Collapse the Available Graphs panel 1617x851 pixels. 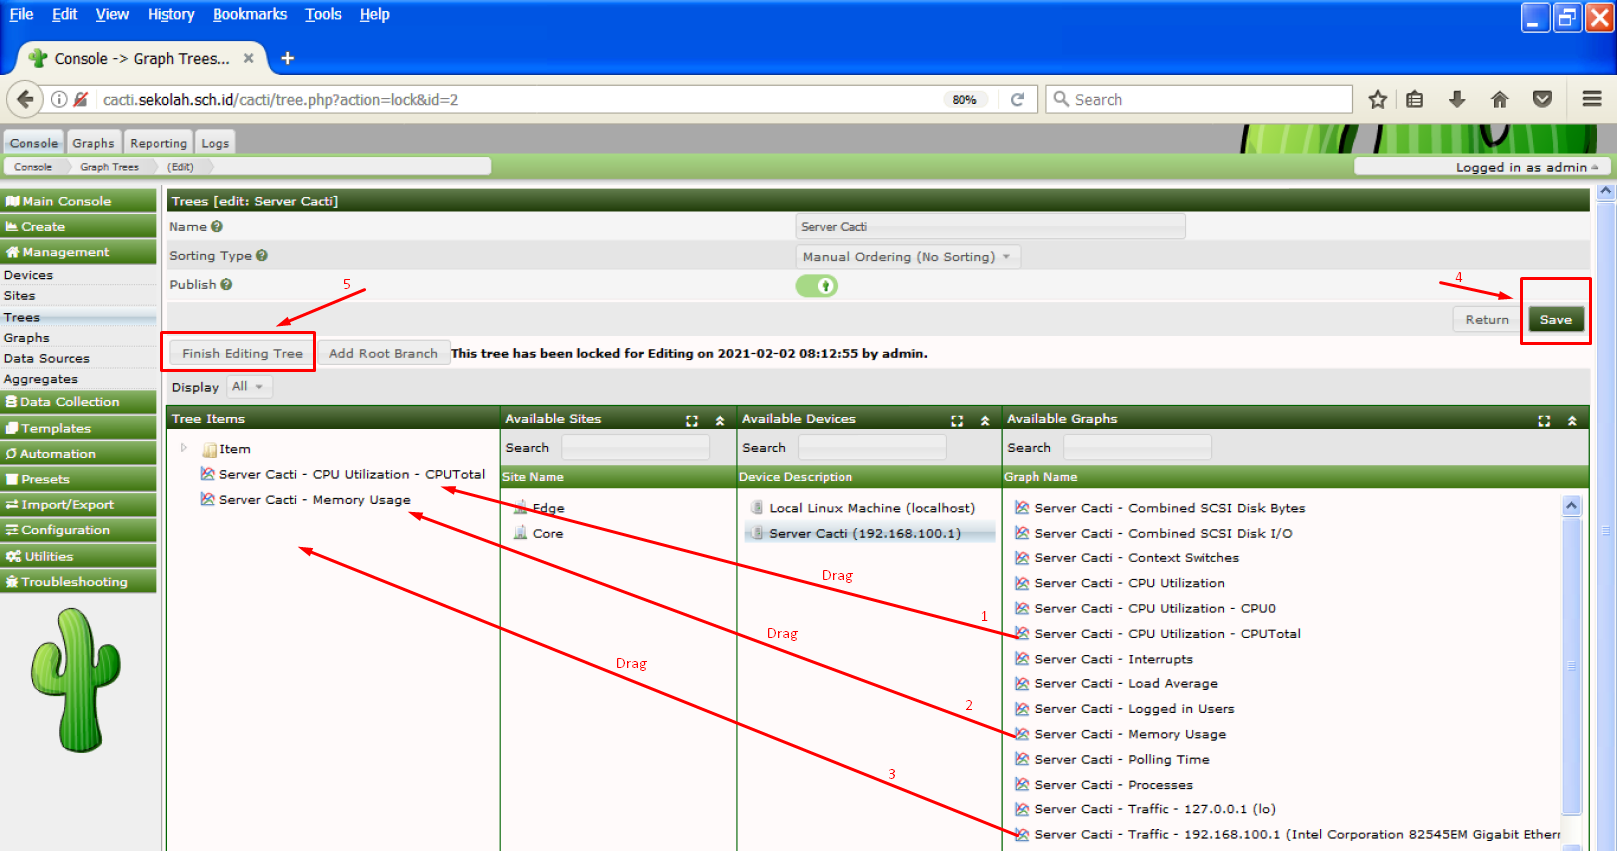tap(1572, 421)
